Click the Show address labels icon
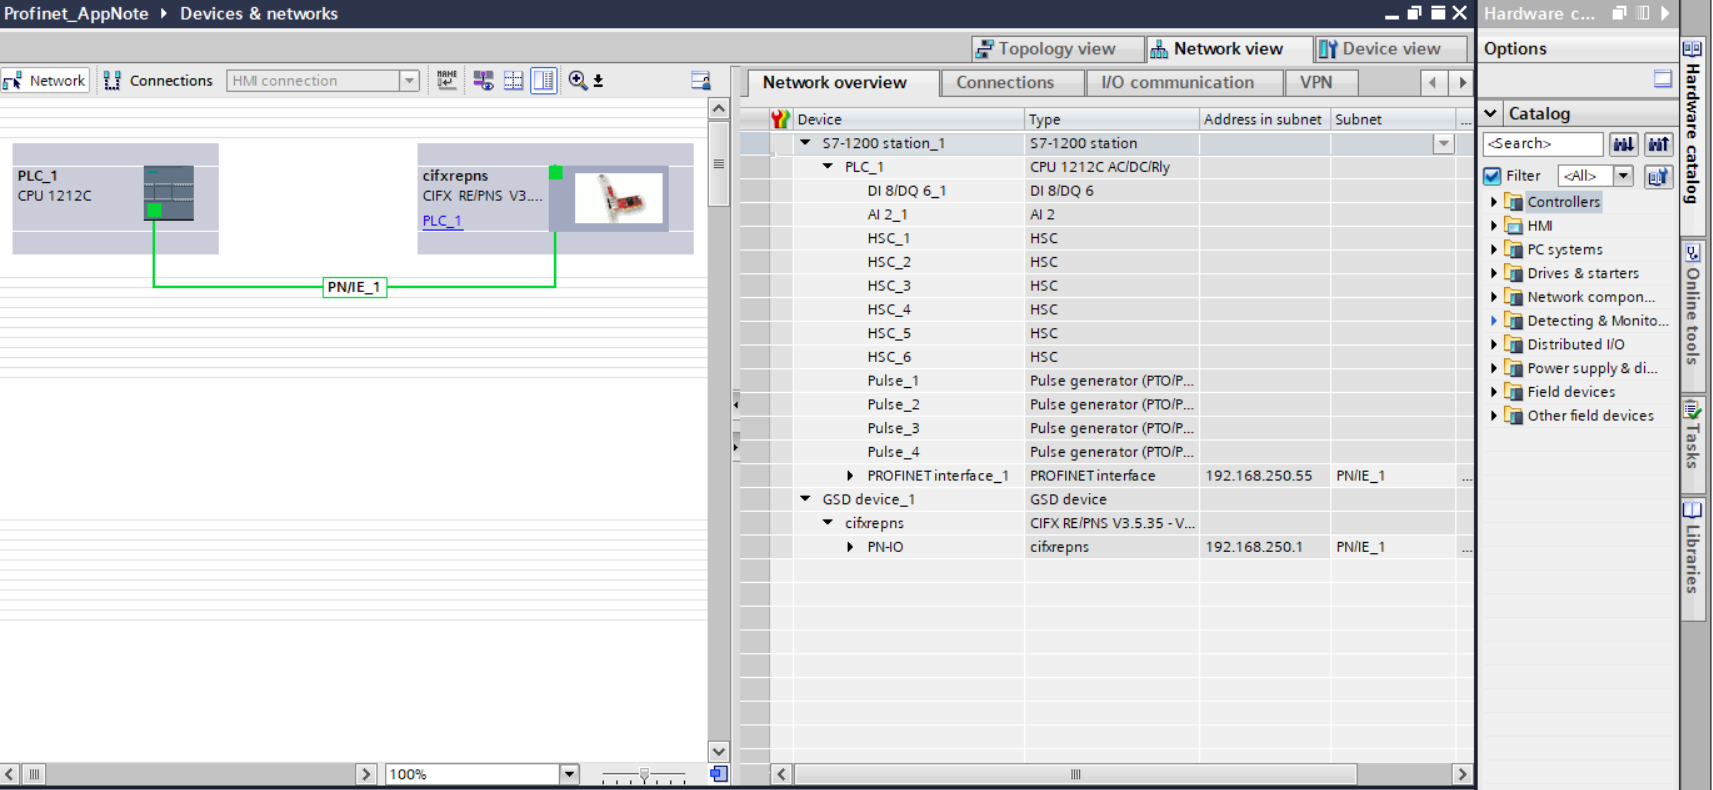The height and width of the screenshot is (790, 1713). point(484,81)
